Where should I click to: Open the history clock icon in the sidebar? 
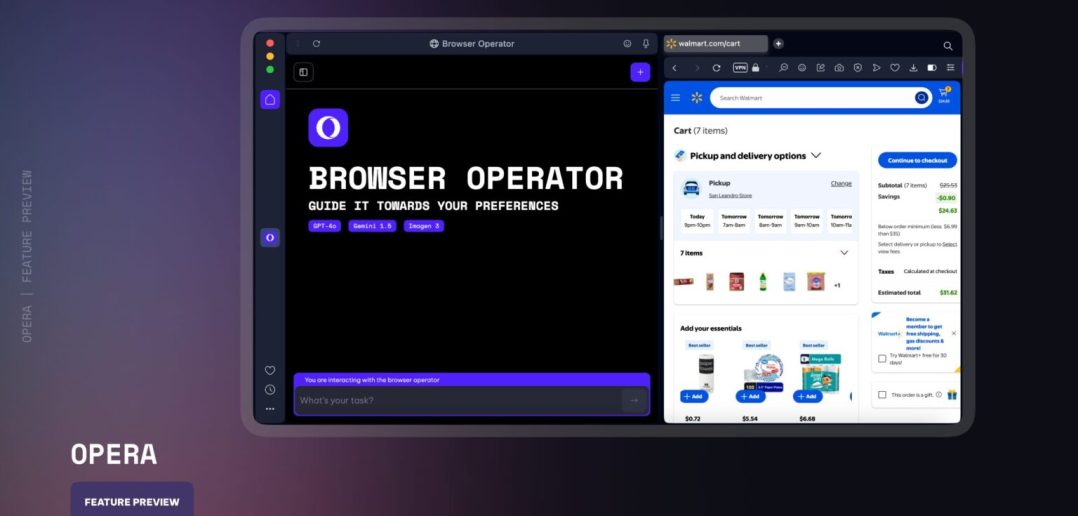point(270,390)
